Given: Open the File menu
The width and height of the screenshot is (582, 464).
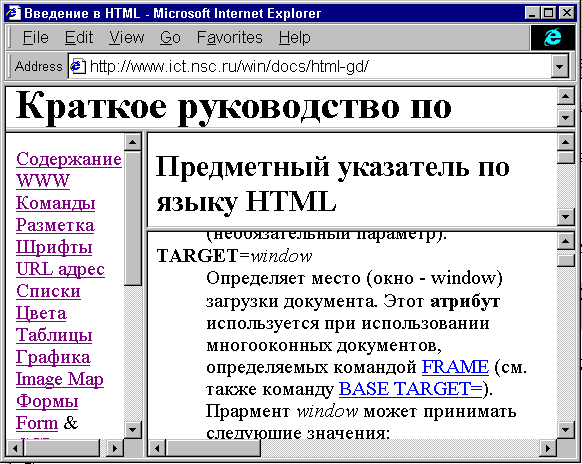Looking at the screenshot, I should click(x=35, y=37).
